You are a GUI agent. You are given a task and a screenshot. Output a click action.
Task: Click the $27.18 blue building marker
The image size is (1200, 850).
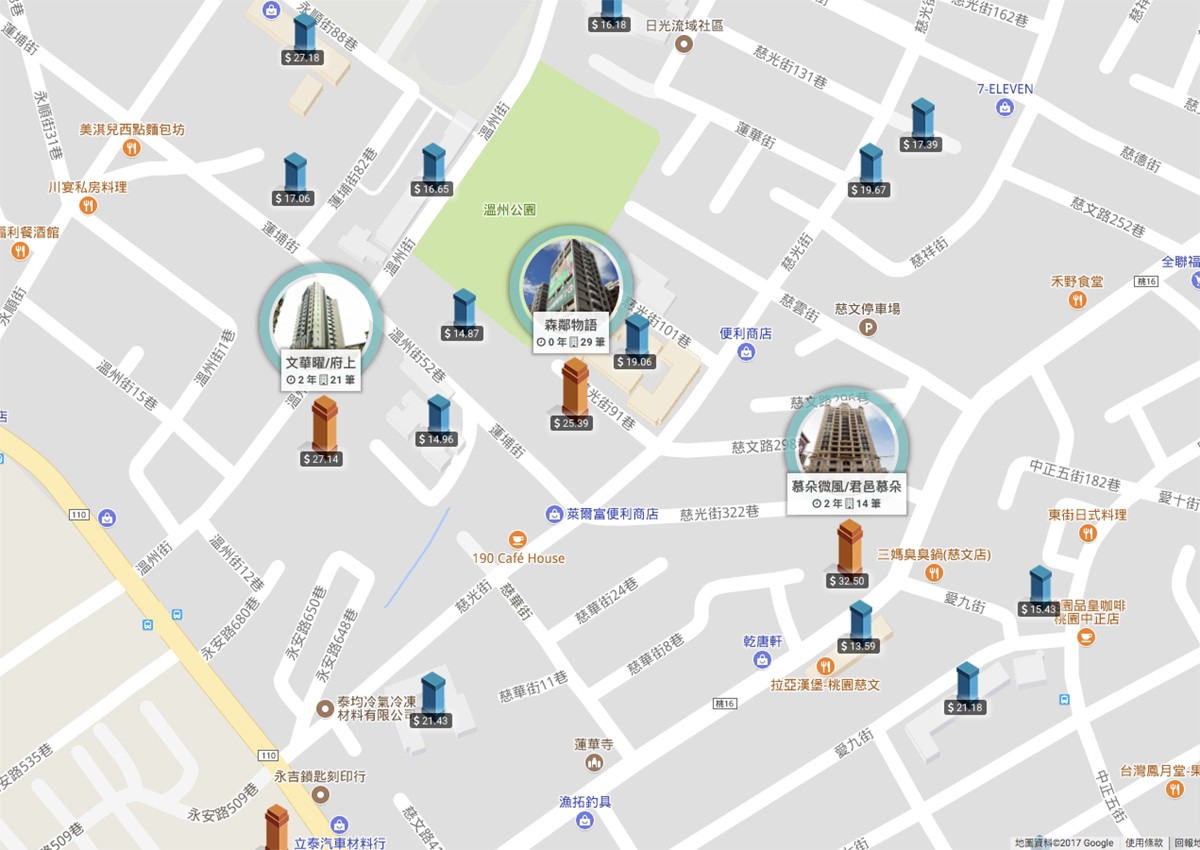point(304,40)
